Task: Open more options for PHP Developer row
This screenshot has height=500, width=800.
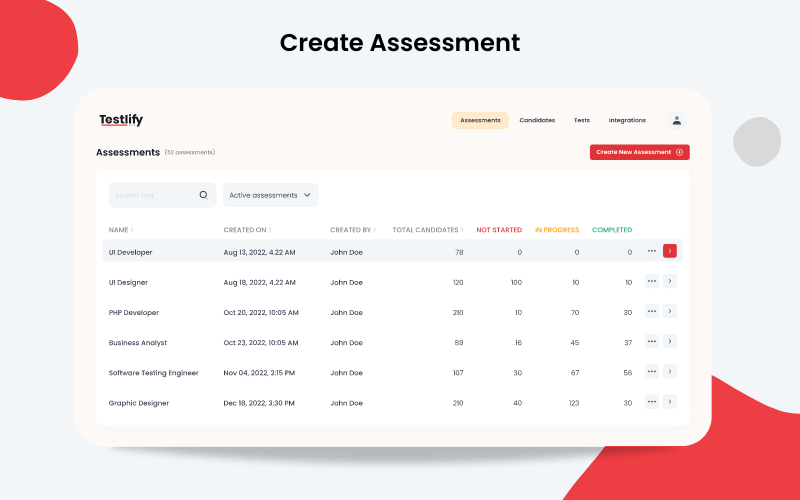Action: click(x=652, y=311)
